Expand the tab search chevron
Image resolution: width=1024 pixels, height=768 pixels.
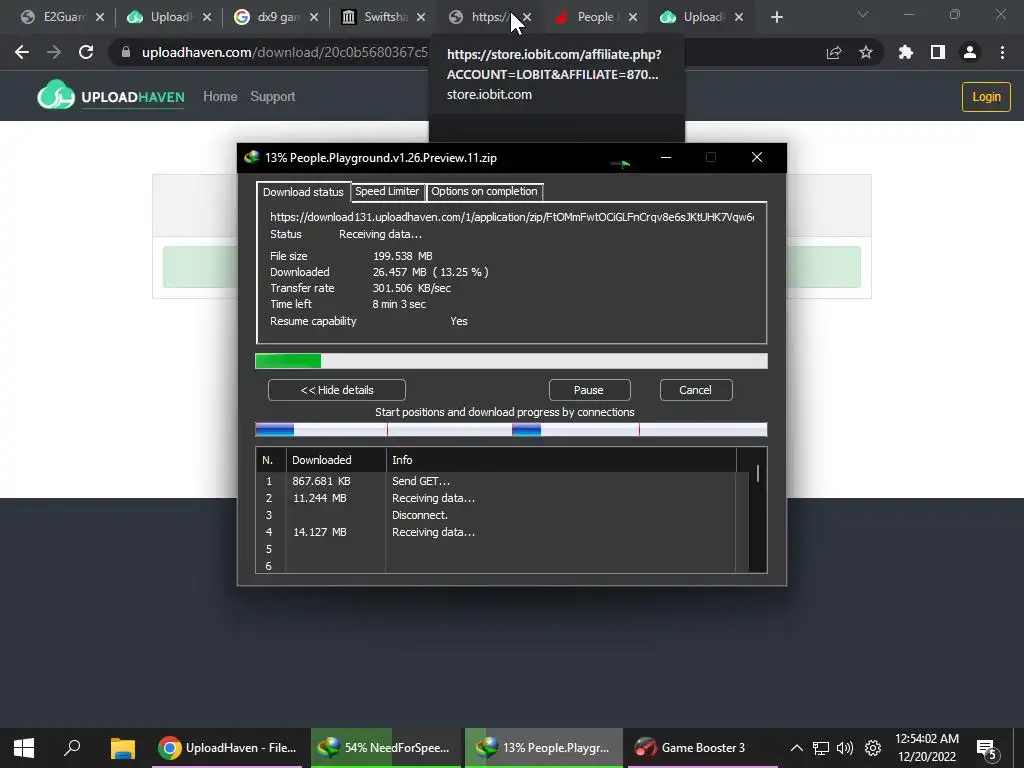(863, 14)
